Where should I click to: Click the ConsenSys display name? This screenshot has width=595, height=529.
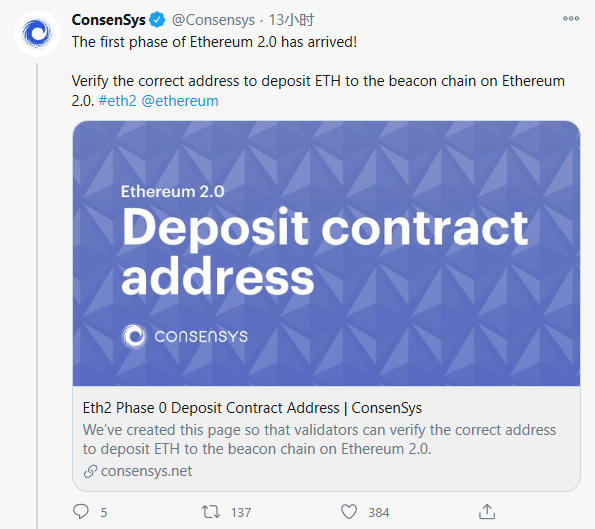(x=109, y=20)
